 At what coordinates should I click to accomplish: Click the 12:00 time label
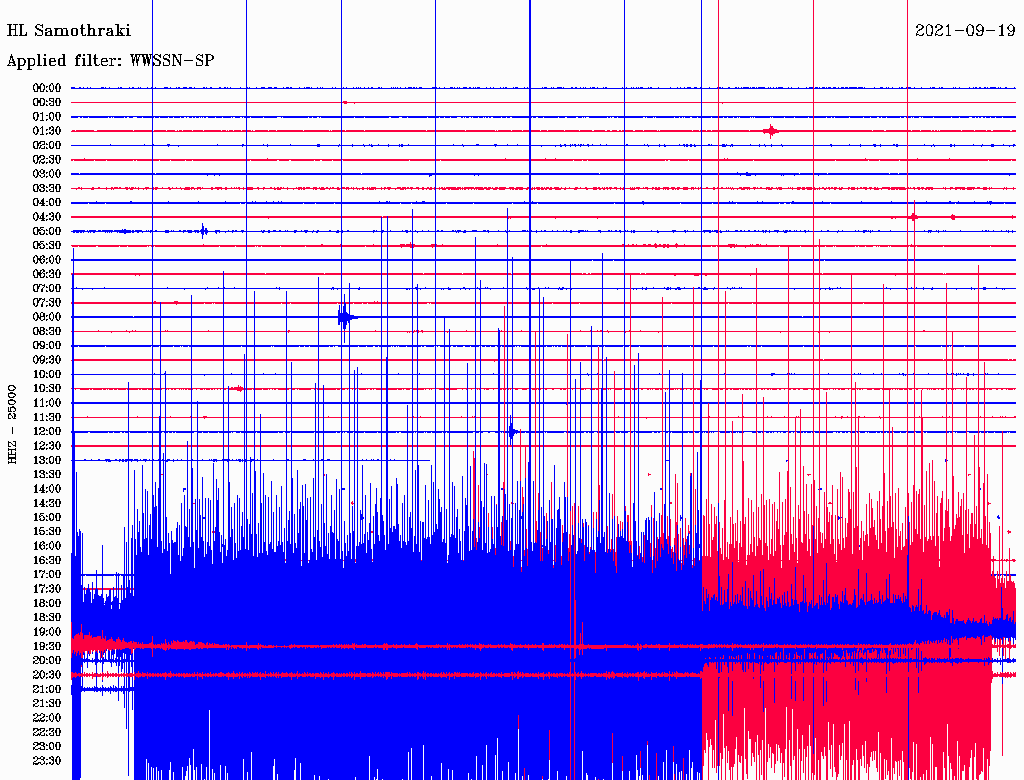47,432
